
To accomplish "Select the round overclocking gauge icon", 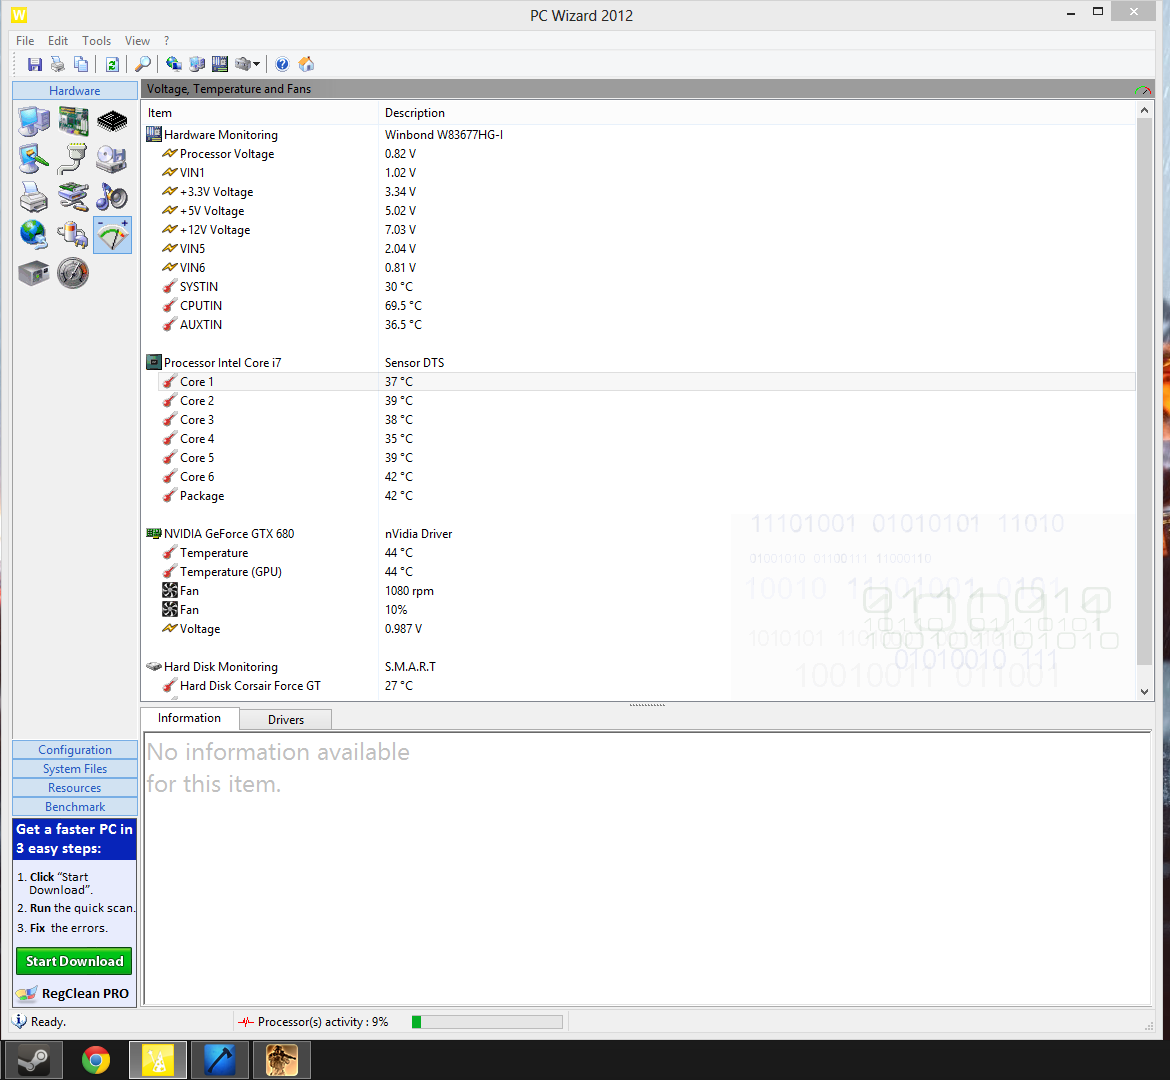I will click(73, 273).
